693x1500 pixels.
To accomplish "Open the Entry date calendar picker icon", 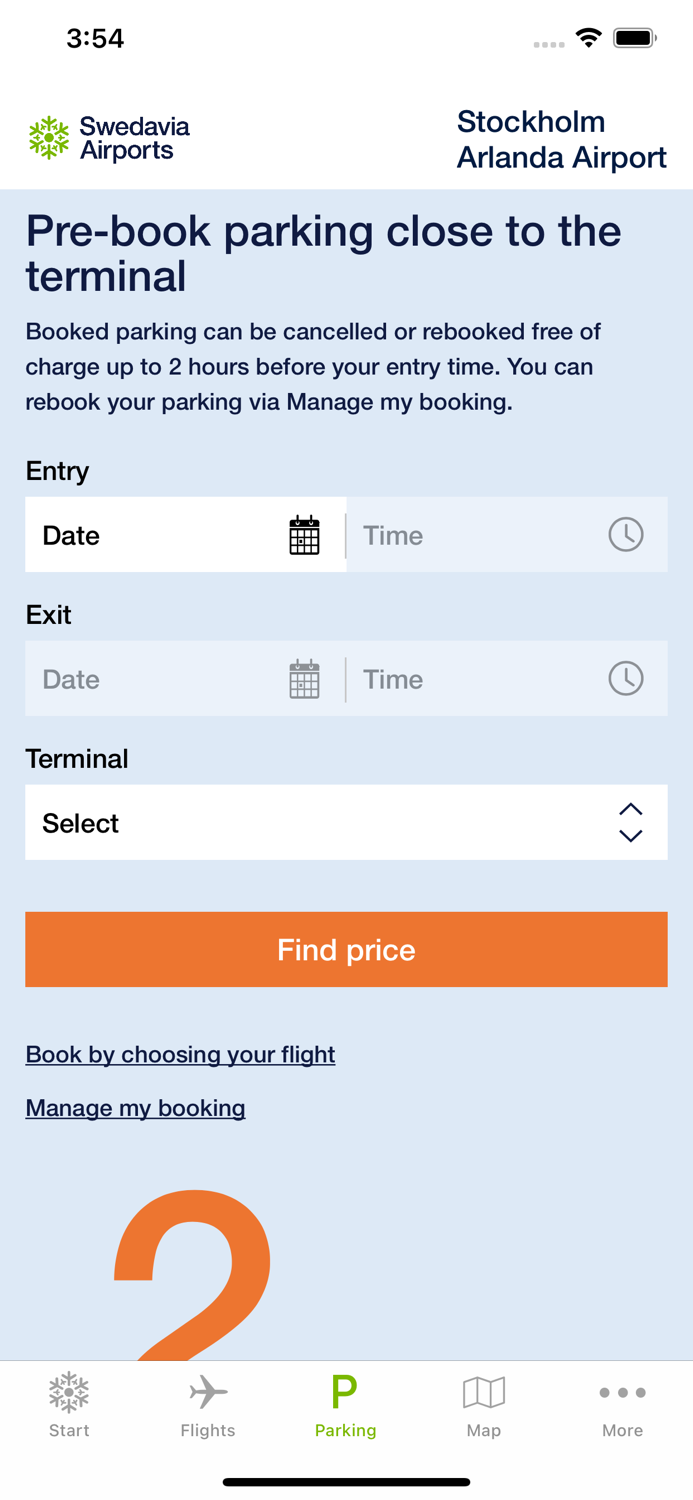I will click(304, 534).
